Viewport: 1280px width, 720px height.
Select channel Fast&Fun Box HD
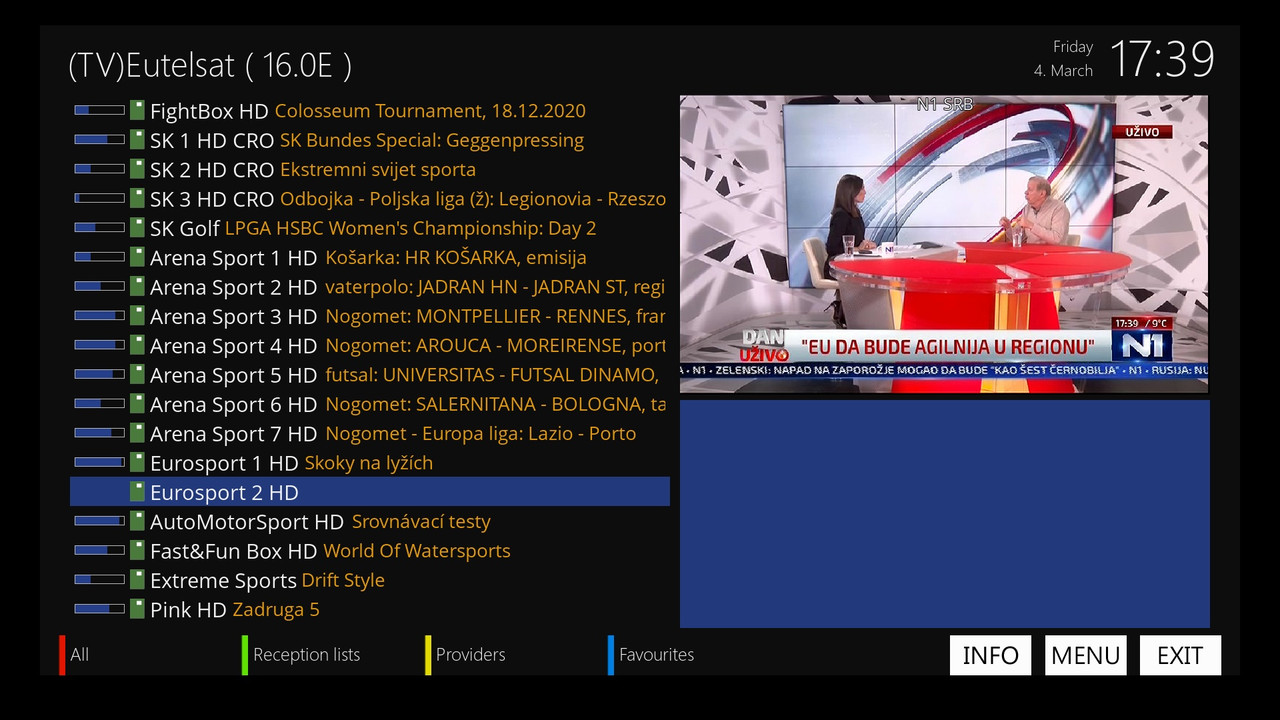[x=233, y=551]
